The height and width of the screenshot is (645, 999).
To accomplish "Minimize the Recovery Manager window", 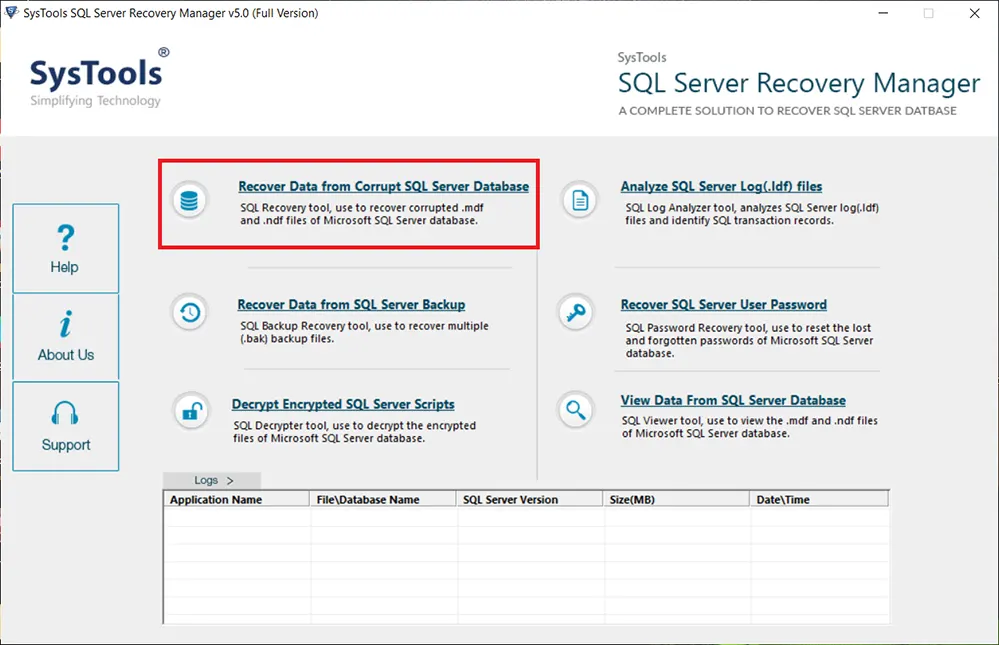I will pyautogui.click(x=883, y=13).
